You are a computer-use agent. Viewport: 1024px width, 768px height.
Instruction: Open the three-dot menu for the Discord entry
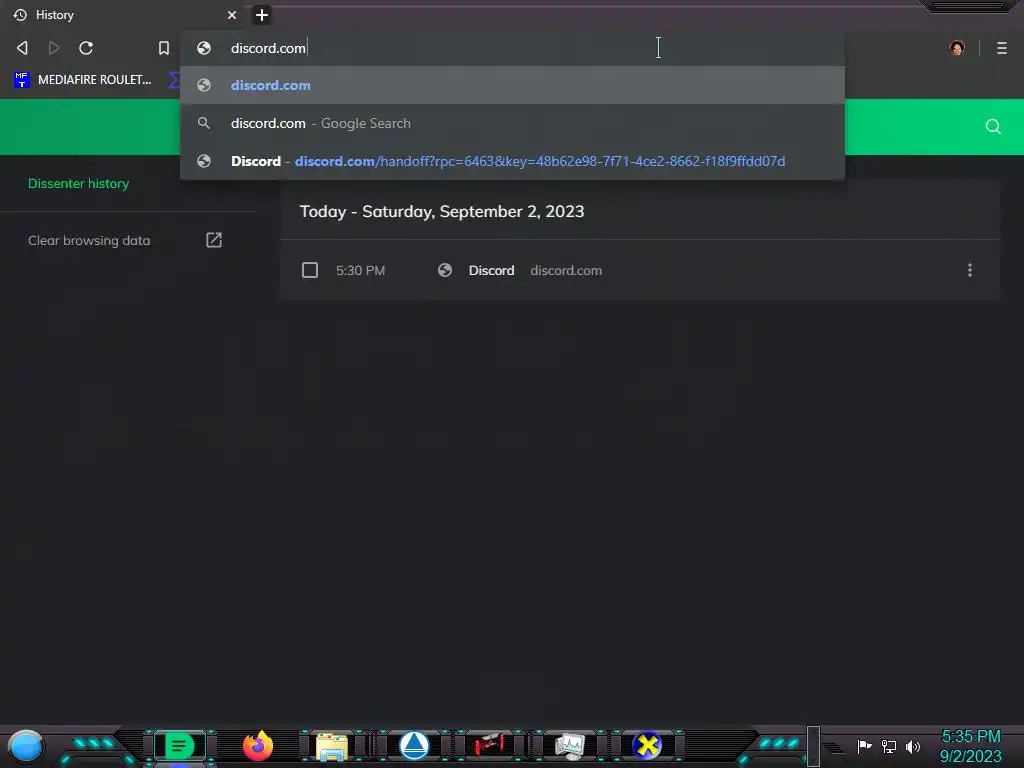tap(970, 270)
